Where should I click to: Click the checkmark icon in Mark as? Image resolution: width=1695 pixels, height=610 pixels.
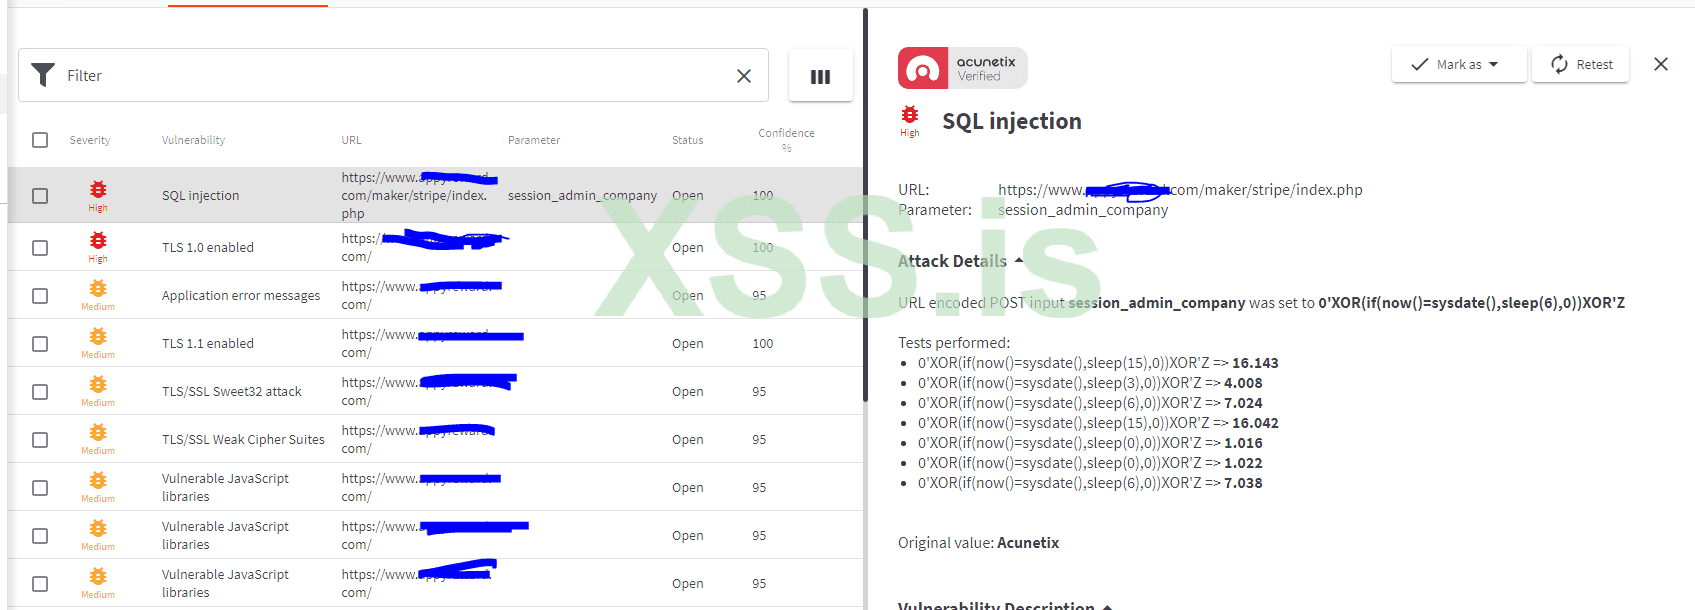click(x=1420, y=64)
